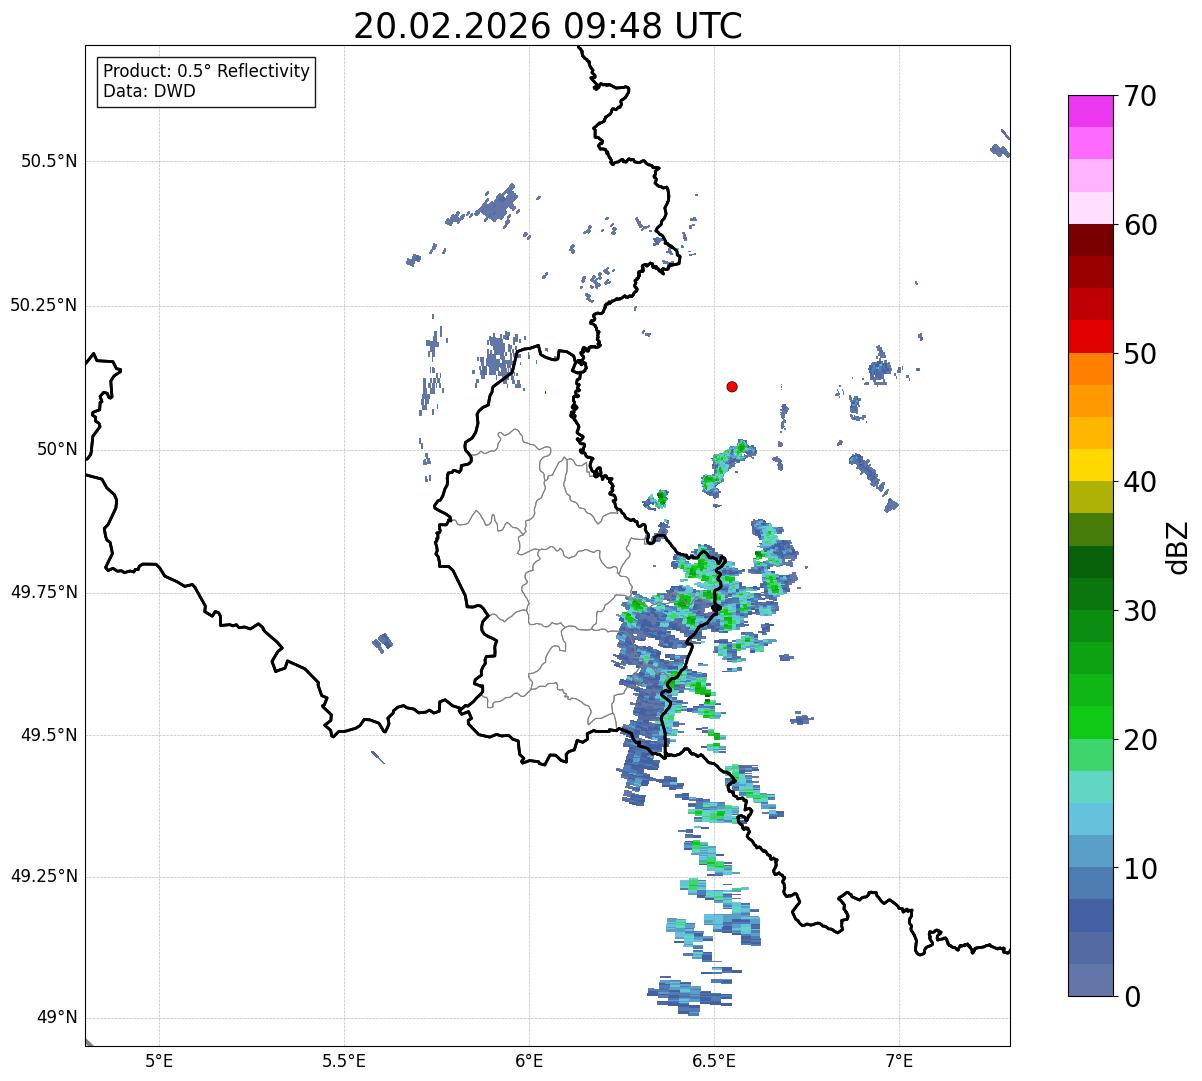Click the olive colorbar segment below 40
The image size is (1202, 1081).
(x=1090, y=498)
